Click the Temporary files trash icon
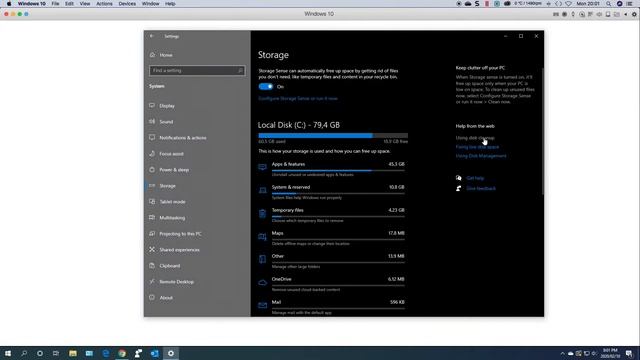 [262, 213]
